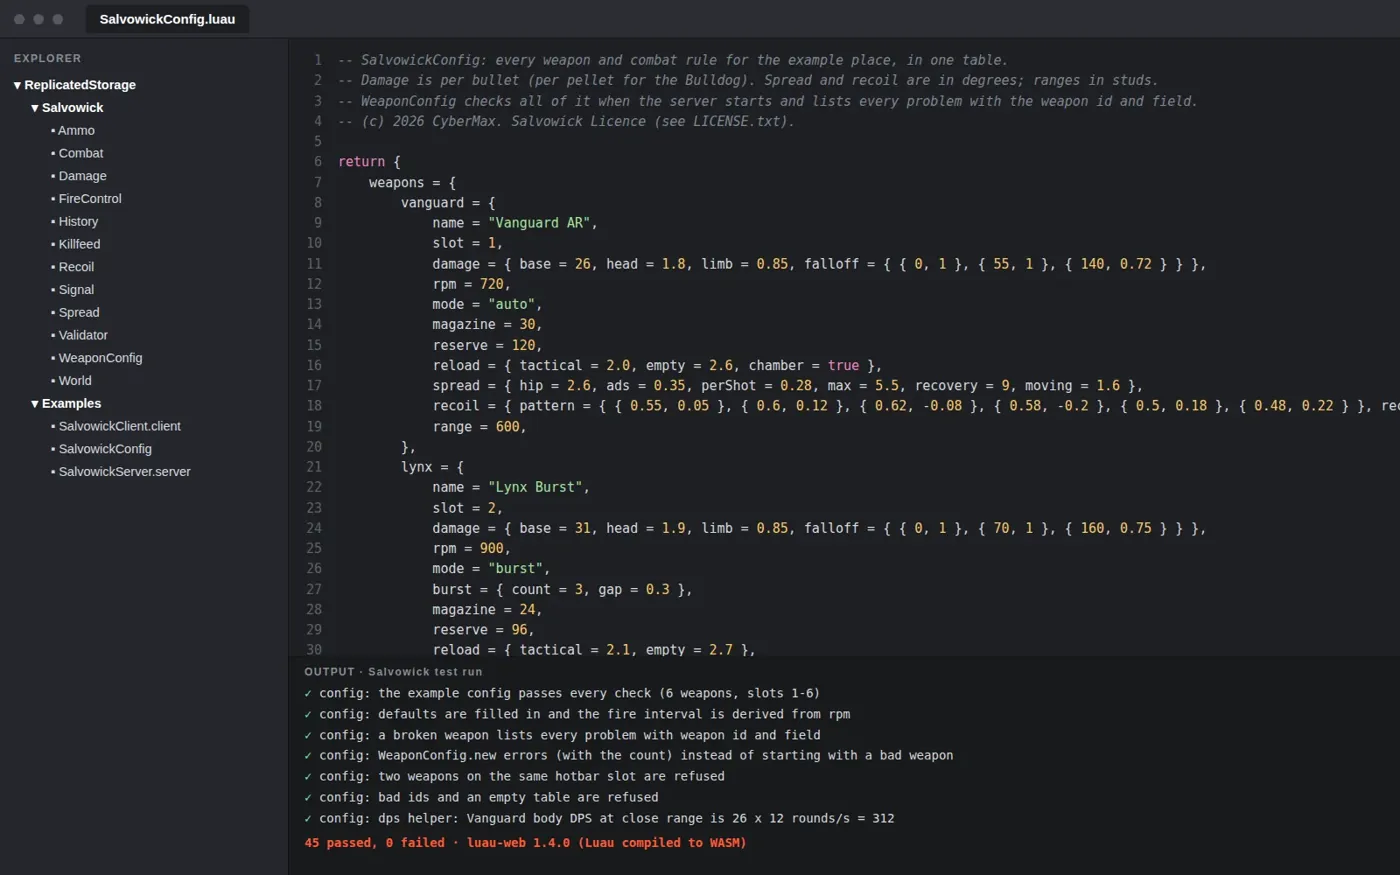Place cursor on the 'return {' line
This screenshot has width=1400, height=875.
369,162
